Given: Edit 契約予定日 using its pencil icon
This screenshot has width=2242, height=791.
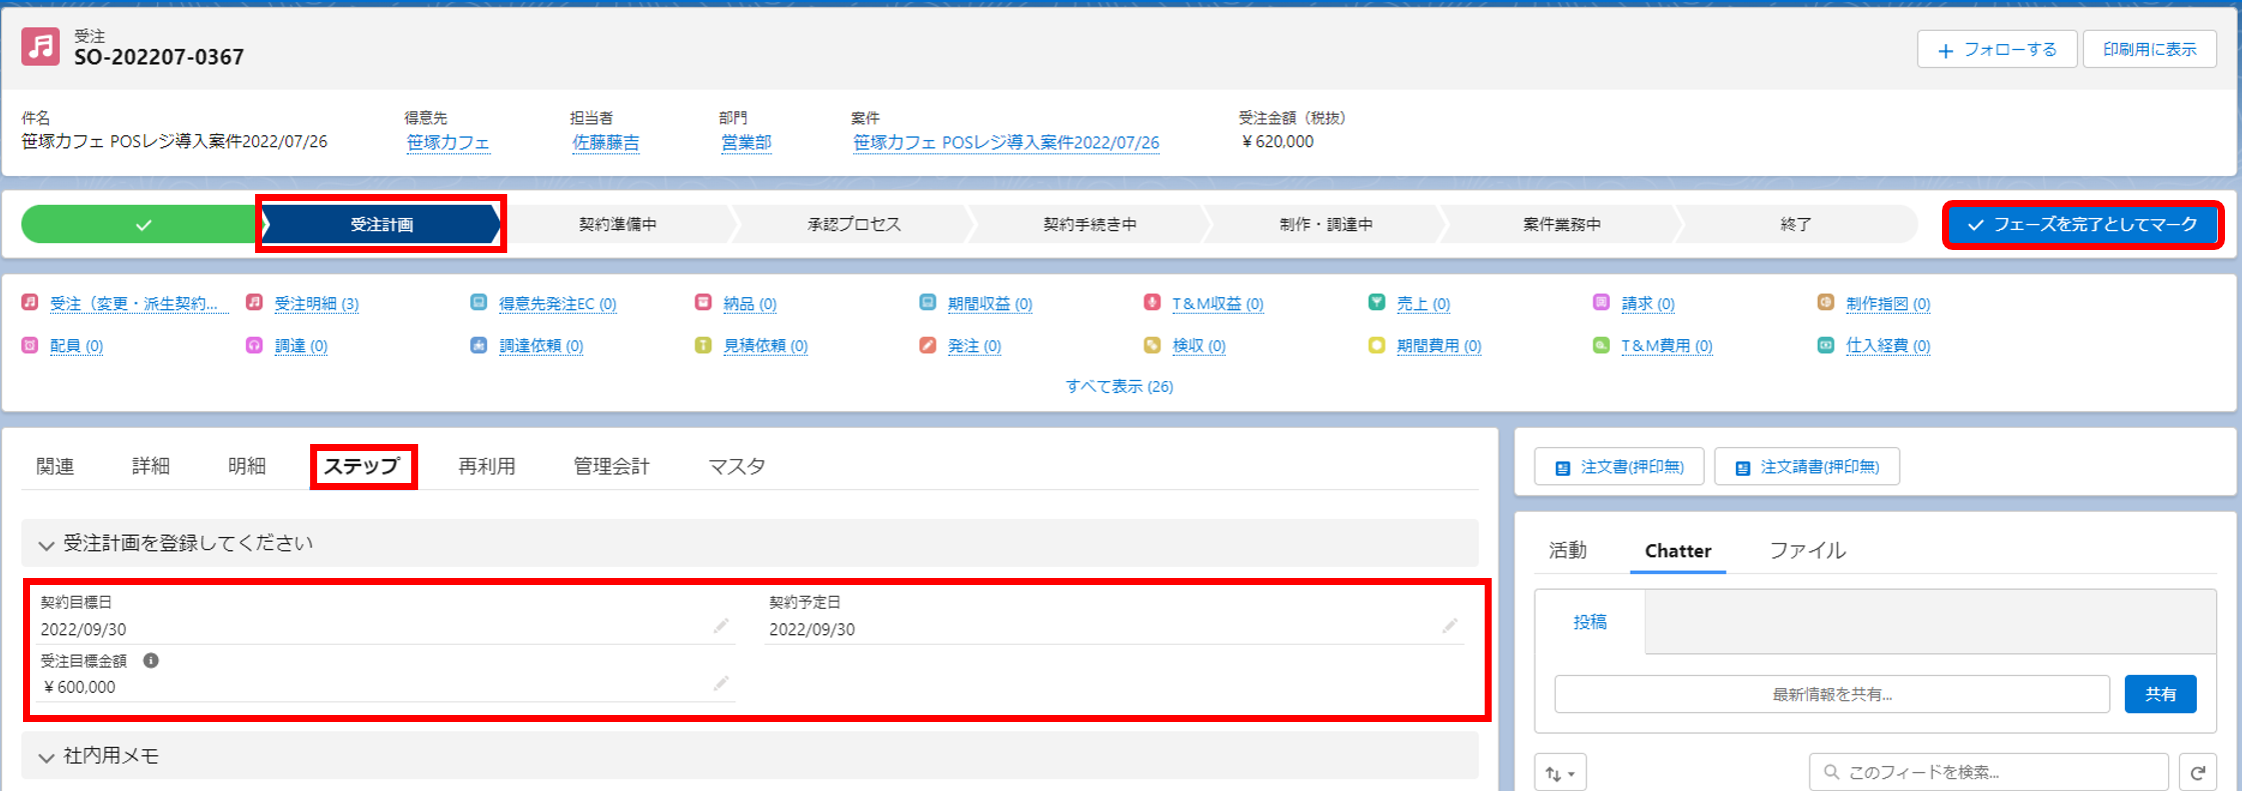Looking at the screenshot, I should click(x=1449, y=626).
